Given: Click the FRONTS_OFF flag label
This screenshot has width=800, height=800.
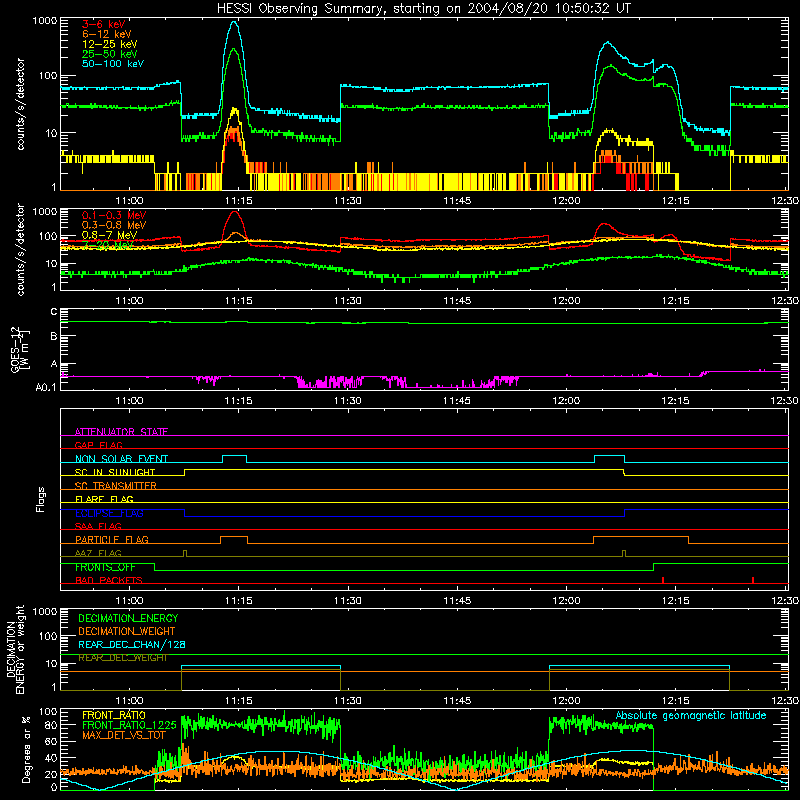Looking at the screenshot, I should (x=105, y=567).
